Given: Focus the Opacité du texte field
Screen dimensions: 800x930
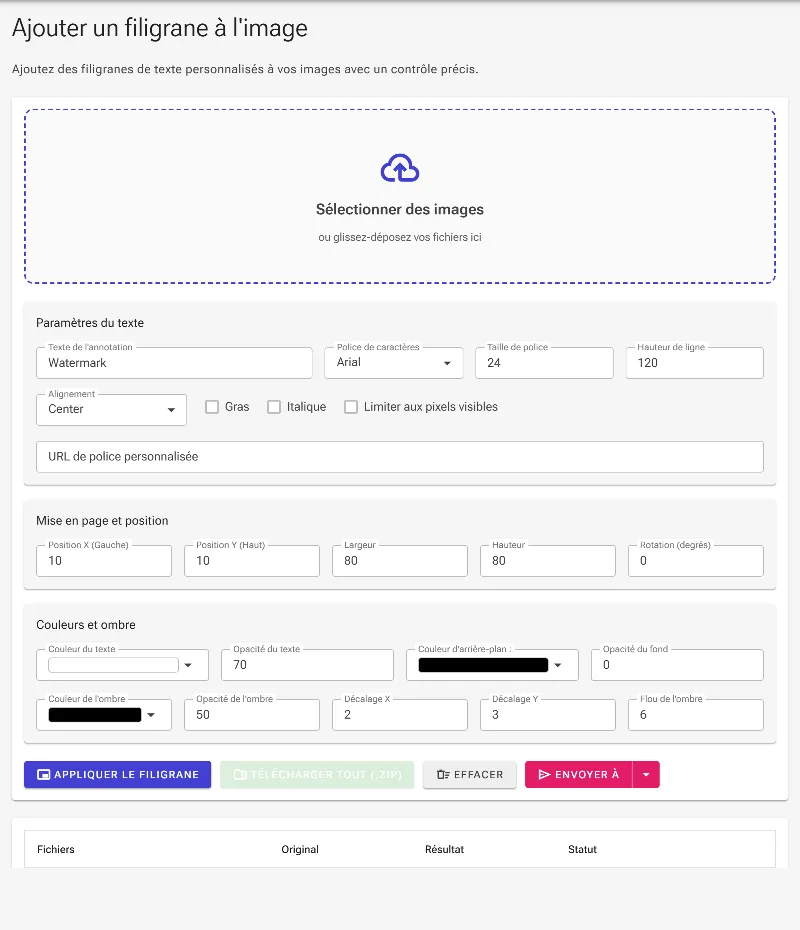Looking at the screenshot, I should coord(307,665).
